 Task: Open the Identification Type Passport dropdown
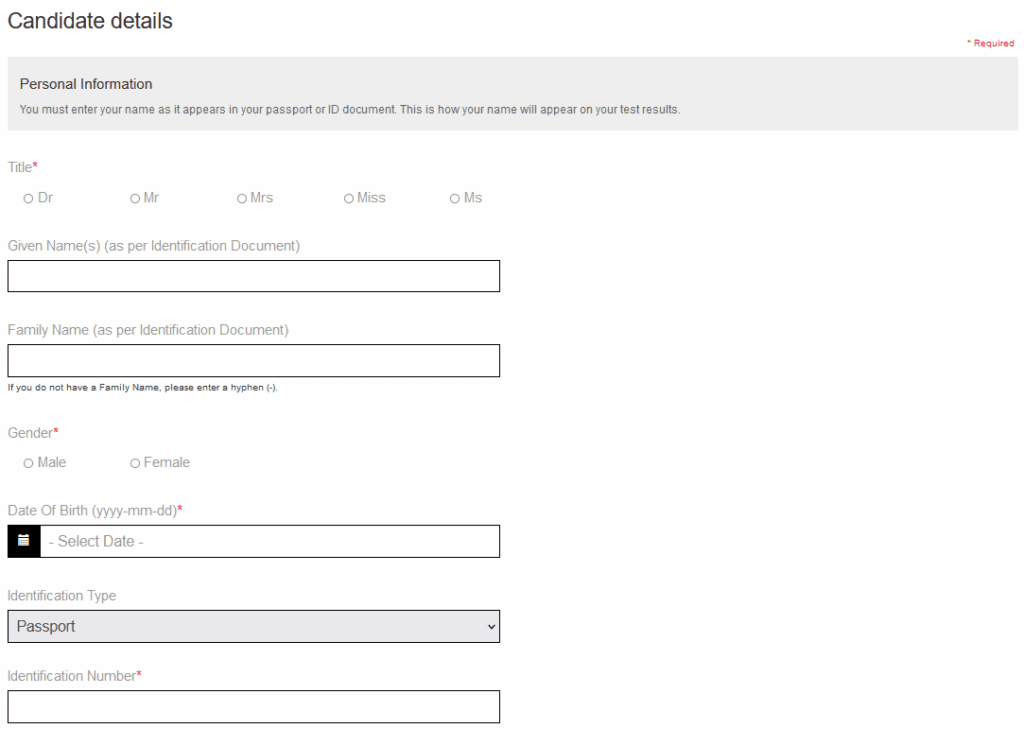(x=253, y=627)
